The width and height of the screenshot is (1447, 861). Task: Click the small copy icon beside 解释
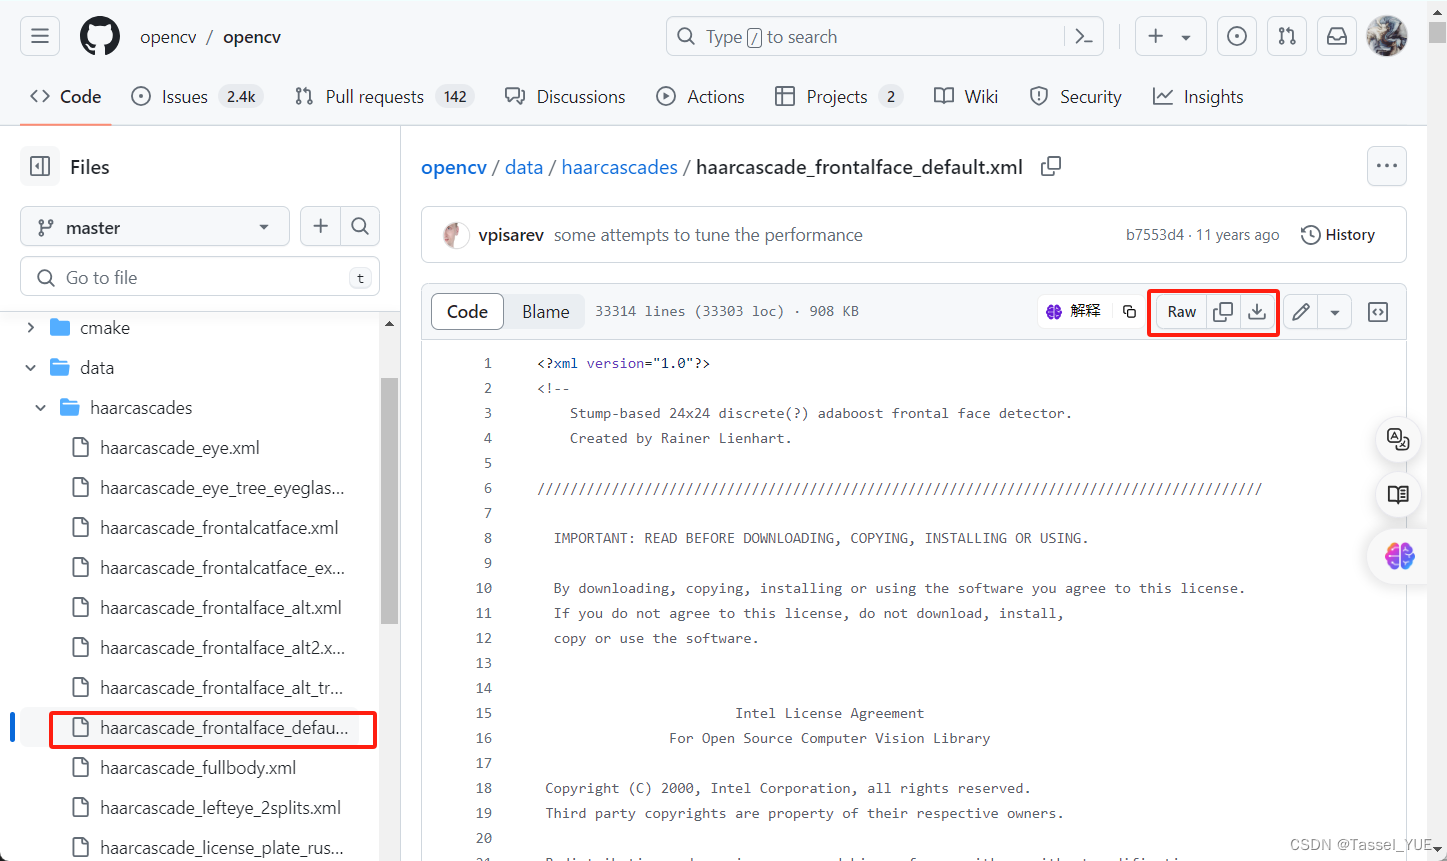tap(1129, 312)
